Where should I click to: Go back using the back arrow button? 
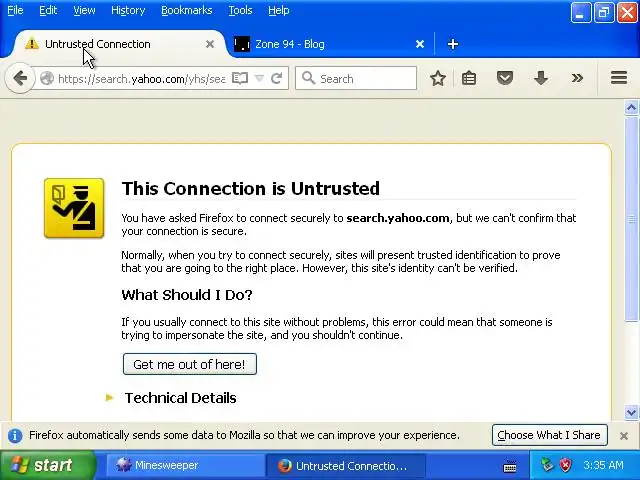(x=20, y=78)
